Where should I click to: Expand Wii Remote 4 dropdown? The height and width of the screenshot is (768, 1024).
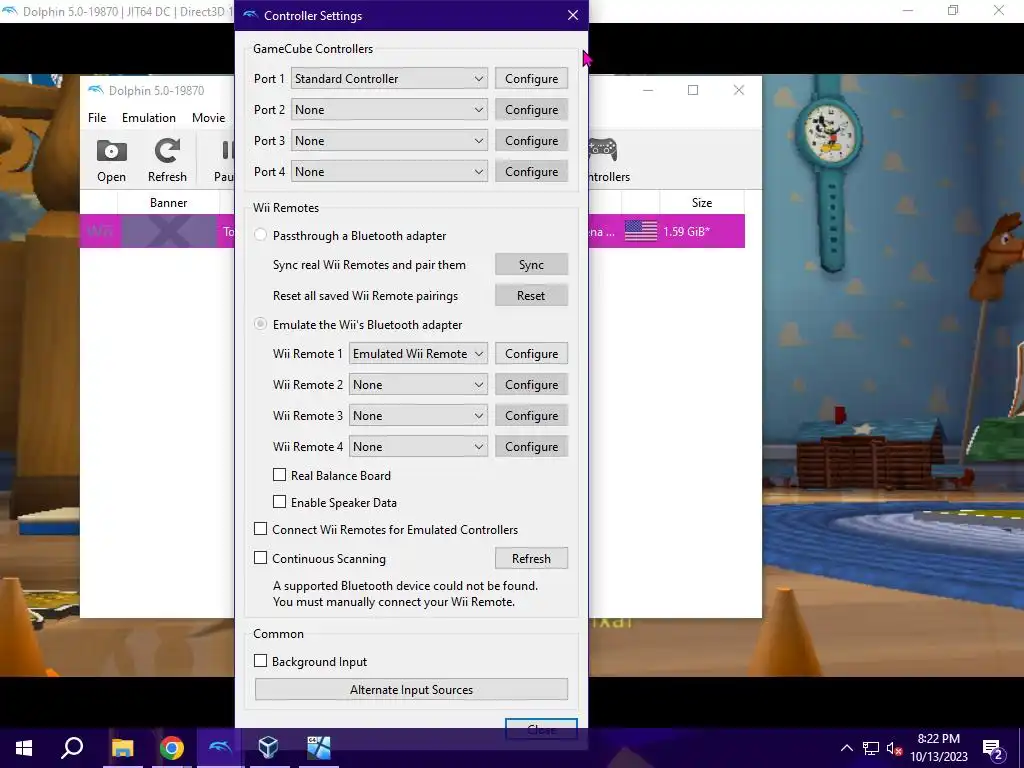418,447
